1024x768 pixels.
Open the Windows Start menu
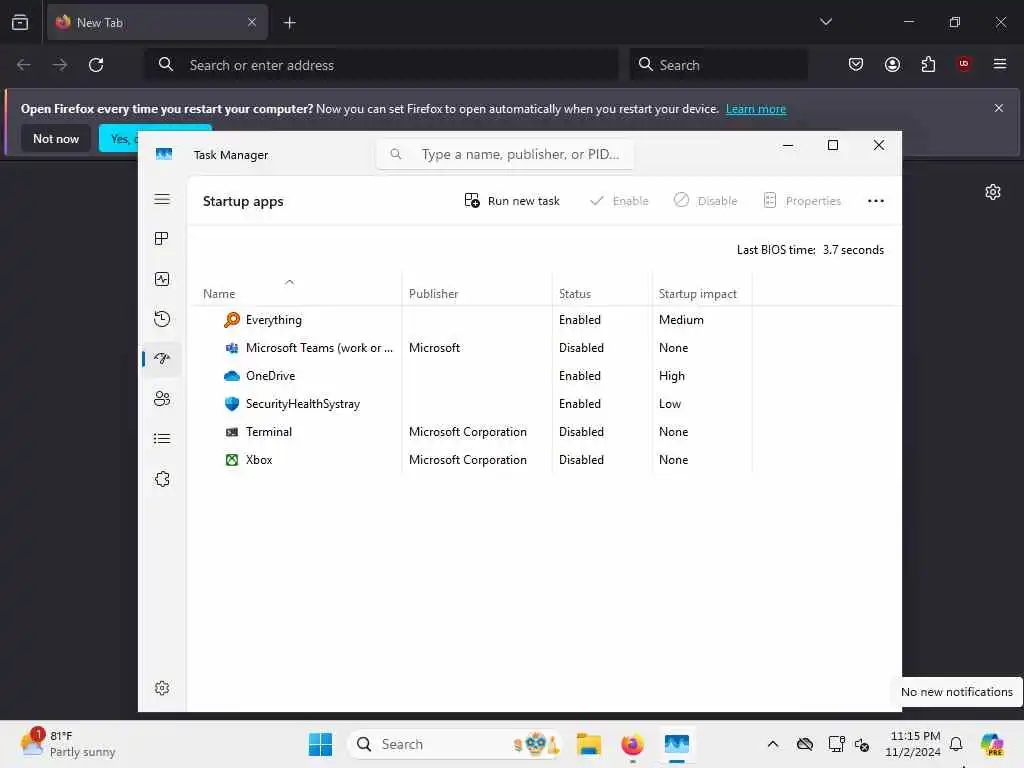point(321,744)
